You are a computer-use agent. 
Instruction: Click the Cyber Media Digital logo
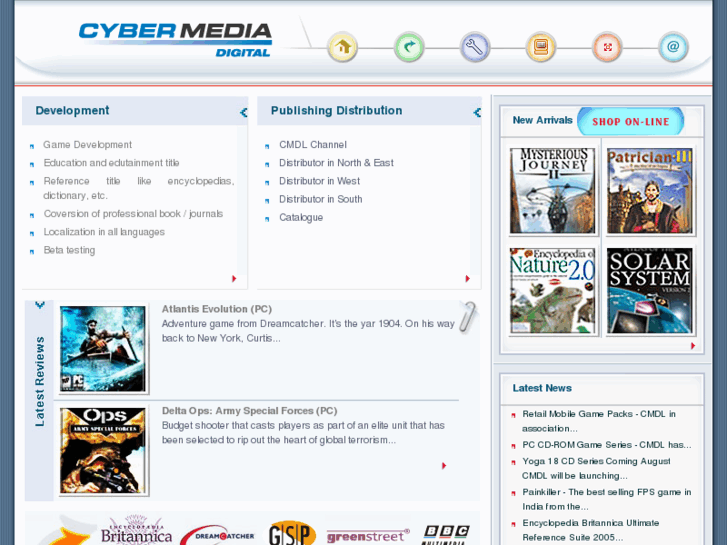pos(175,40)
